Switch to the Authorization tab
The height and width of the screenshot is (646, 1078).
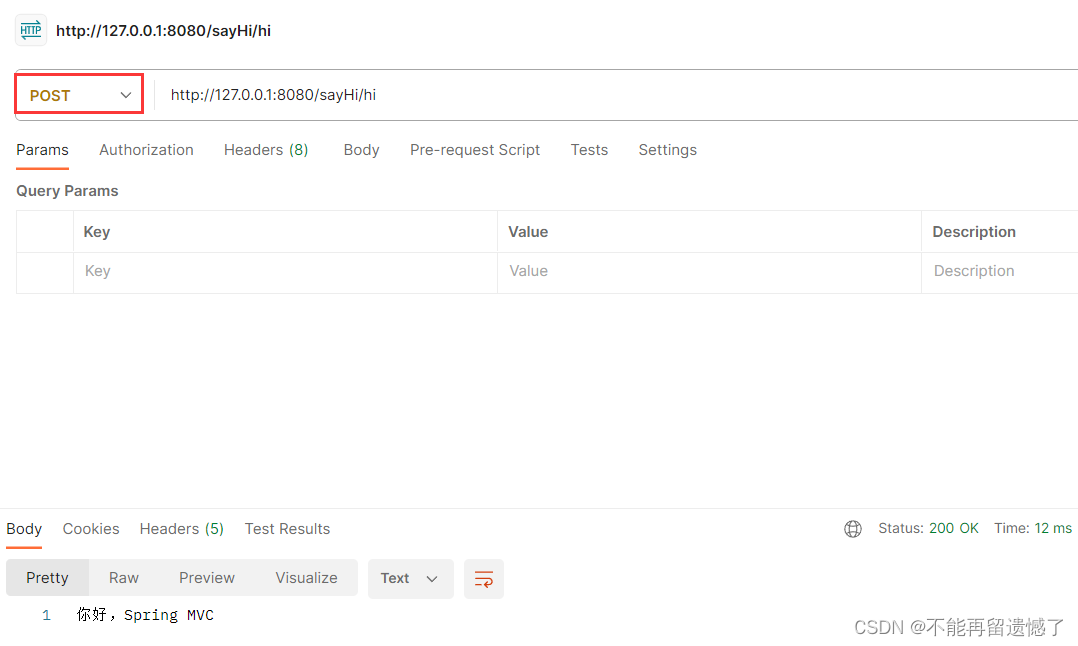tap(146, 150)
